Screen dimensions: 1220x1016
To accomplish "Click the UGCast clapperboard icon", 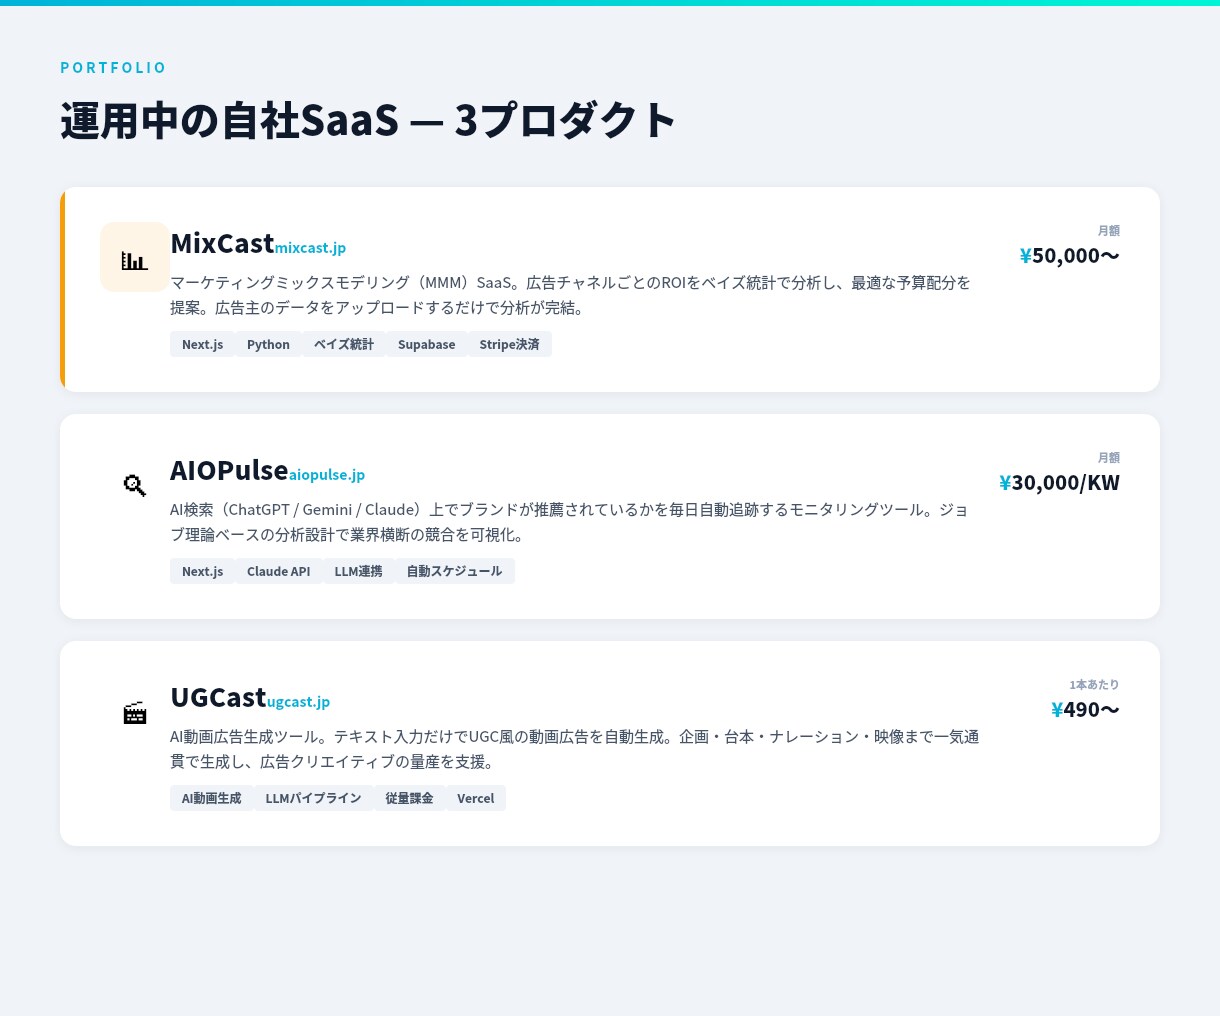I will [x=135, y=712].
